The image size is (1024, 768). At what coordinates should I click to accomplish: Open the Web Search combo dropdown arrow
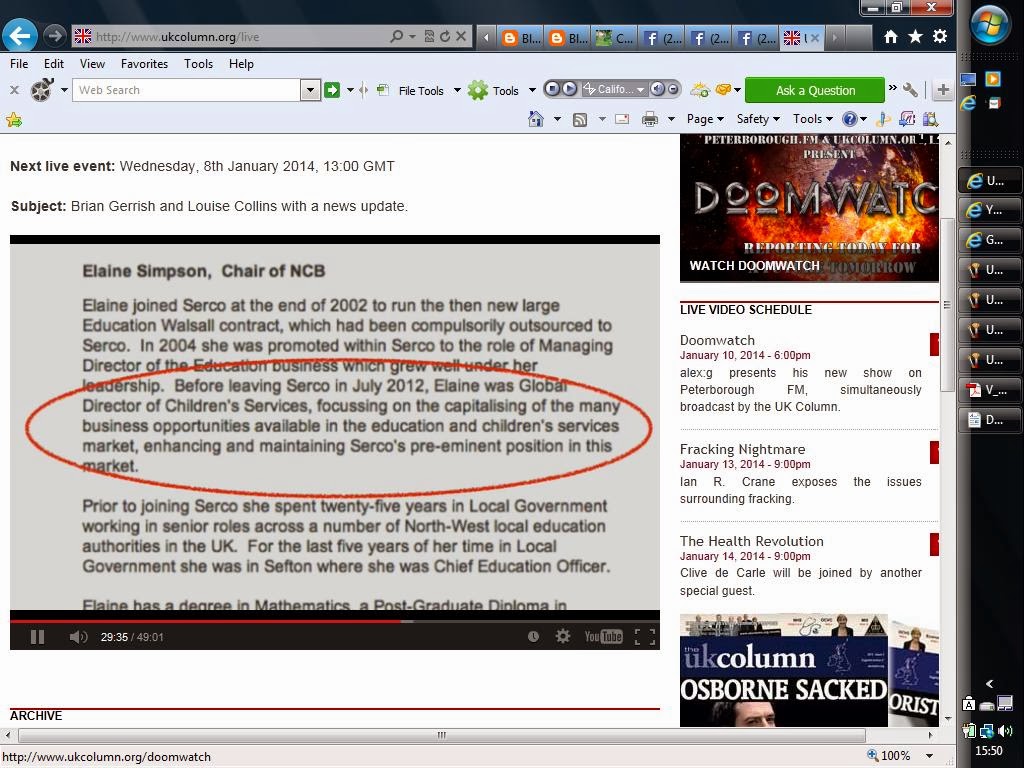tap(310, 90)
